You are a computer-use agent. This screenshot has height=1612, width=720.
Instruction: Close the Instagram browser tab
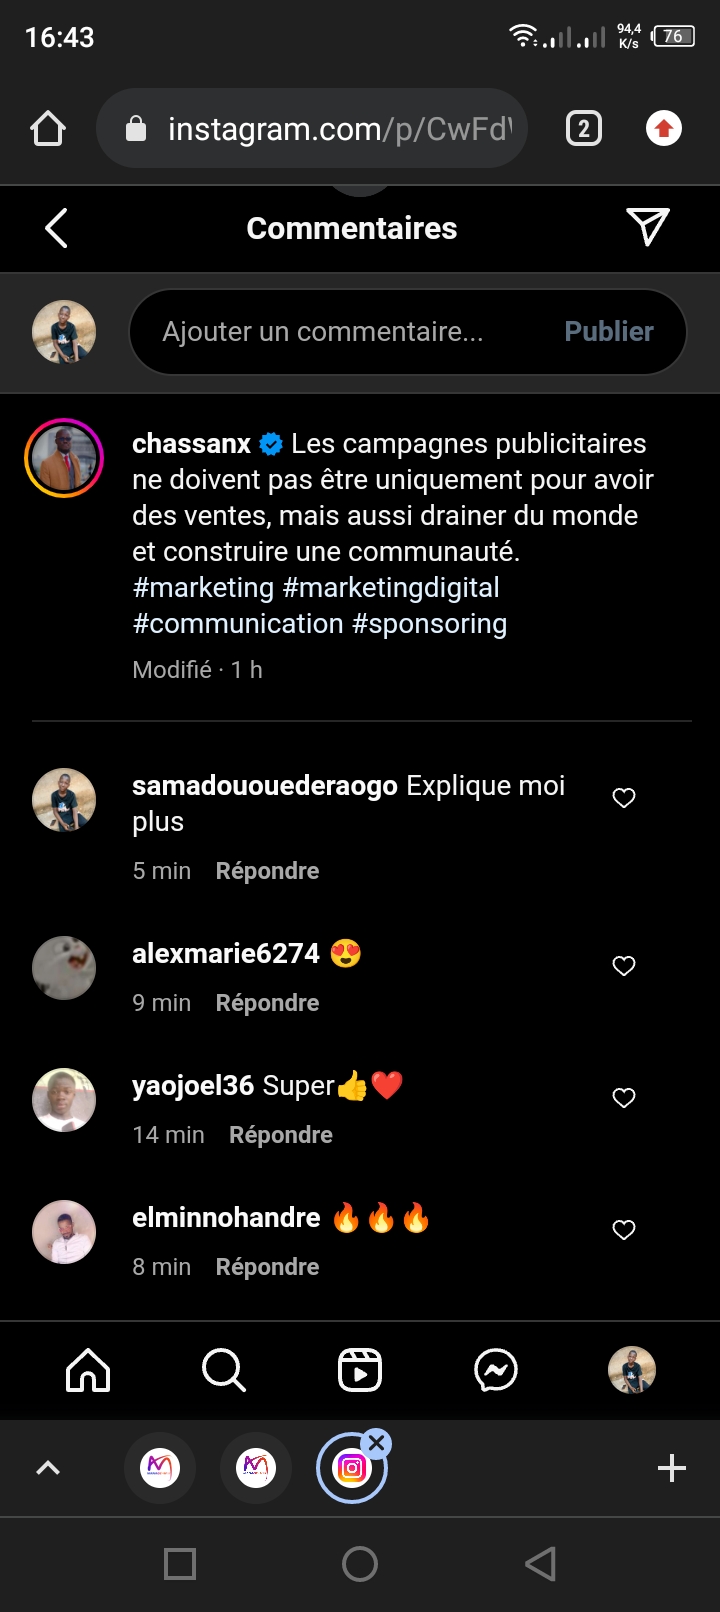(x=377, y=1443)
